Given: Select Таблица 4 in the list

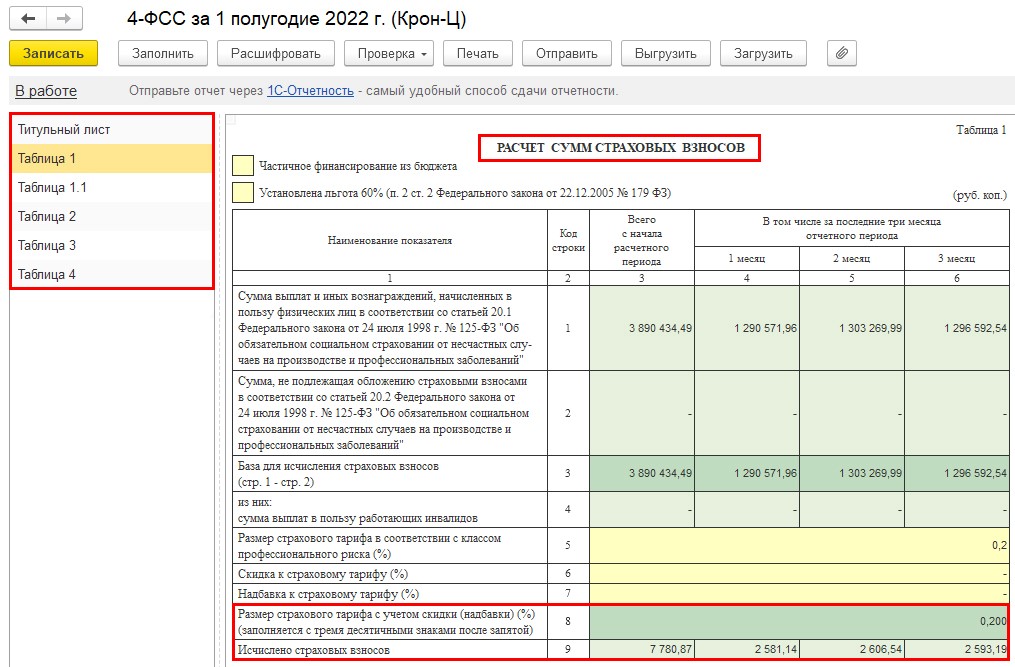Looking at the screenshot, I should coord(47,275).
